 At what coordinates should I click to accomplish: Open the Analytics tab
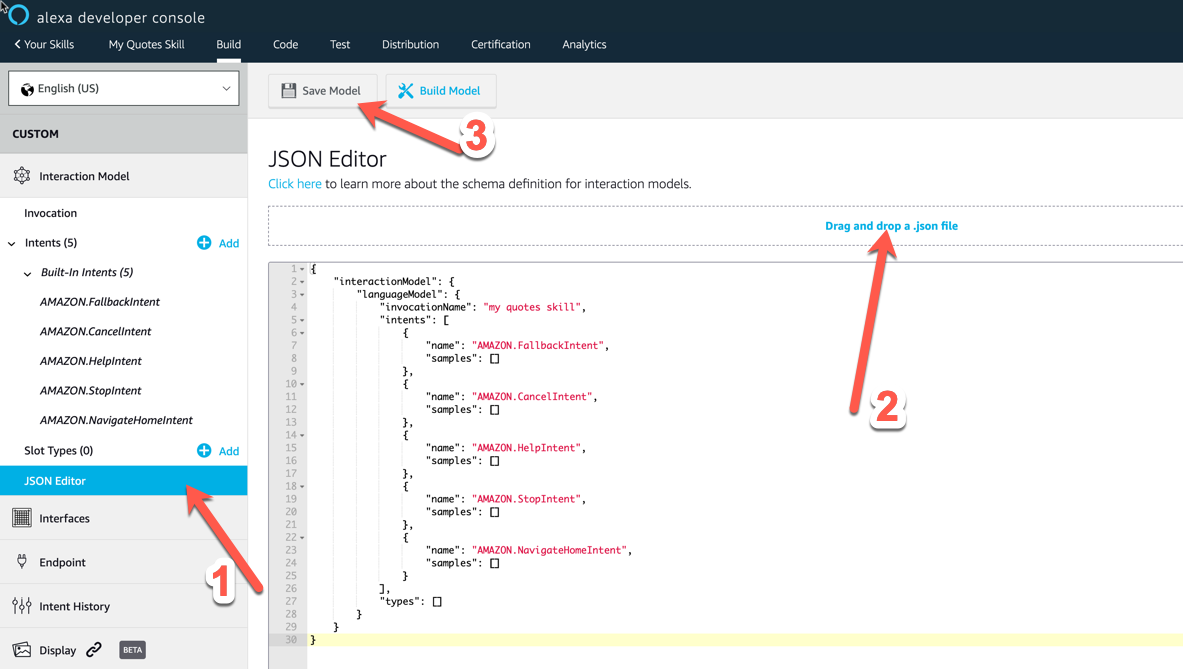tap(584, 44)
